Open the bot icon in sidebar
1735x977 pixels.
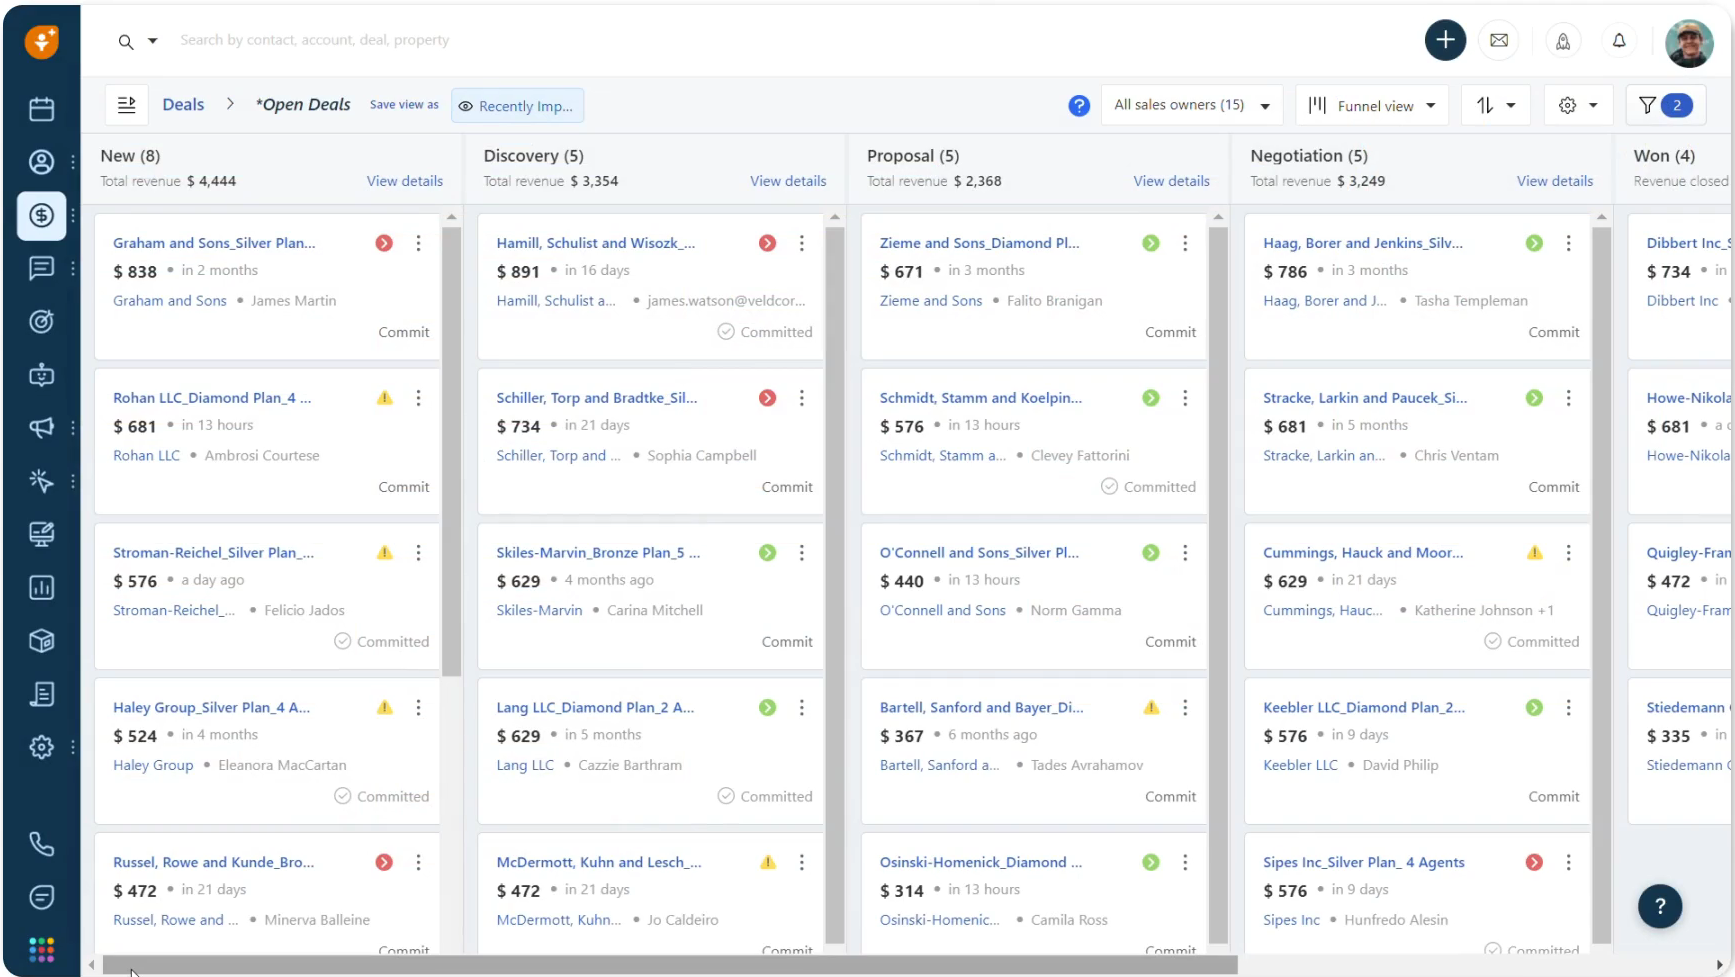(41, 375)
